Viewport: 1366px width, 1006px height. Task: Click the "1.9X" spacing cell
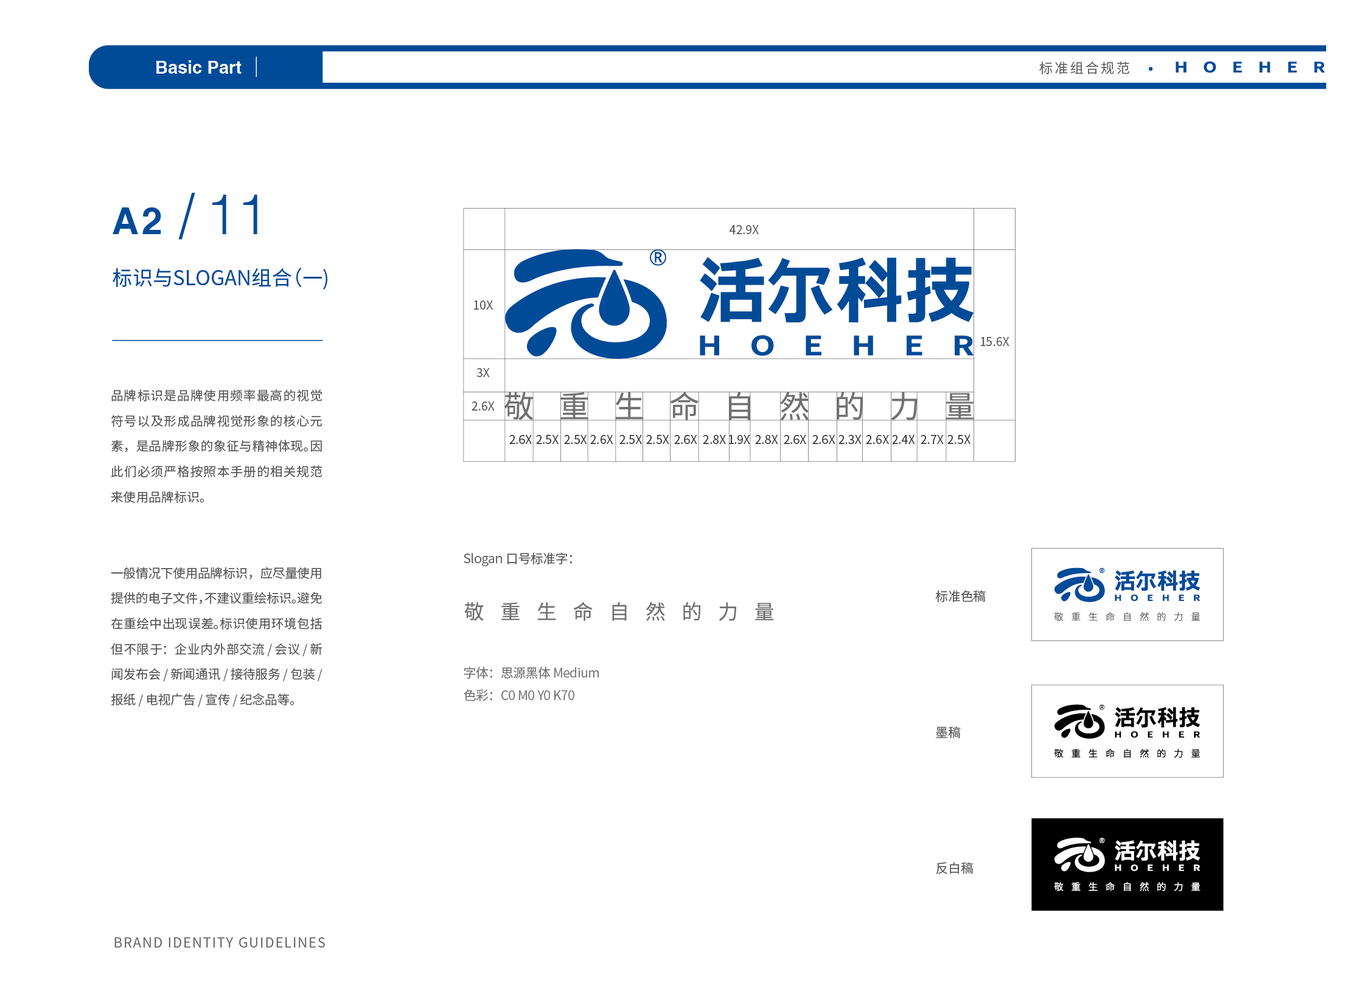click(x=739, y=440)
